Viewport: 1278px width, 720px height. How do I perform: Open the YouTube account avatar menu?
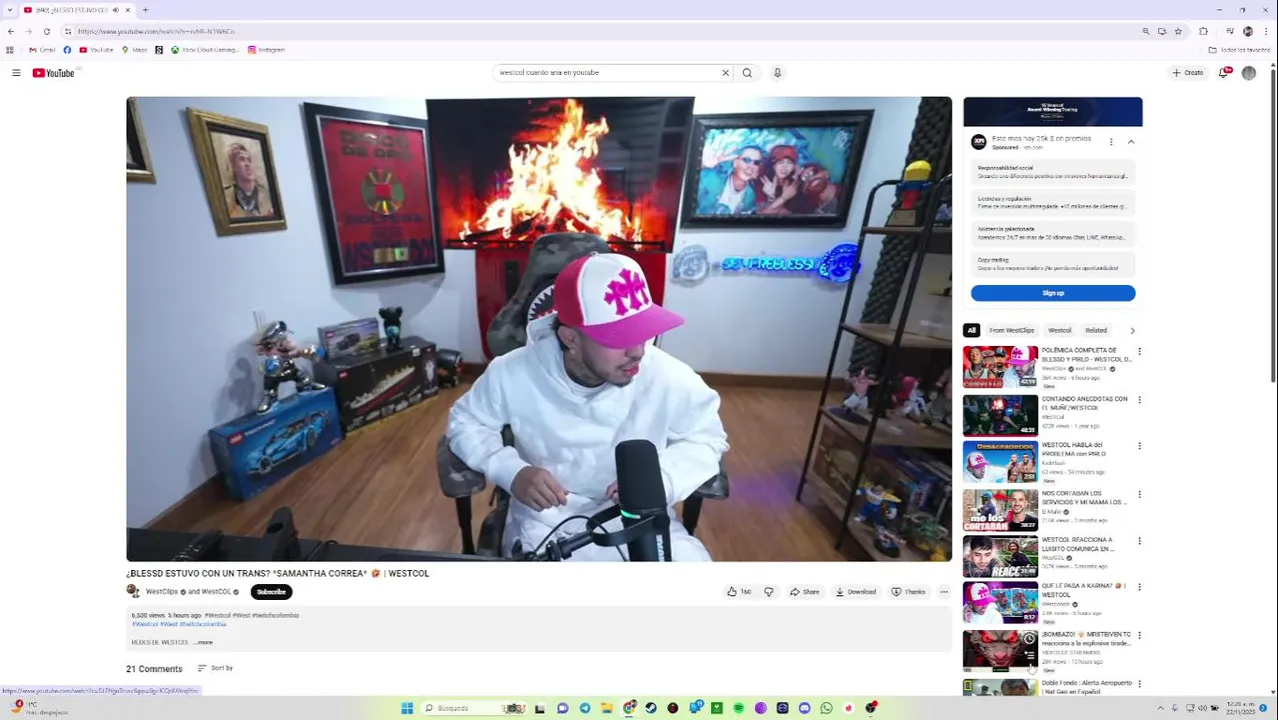(1248, 73)
